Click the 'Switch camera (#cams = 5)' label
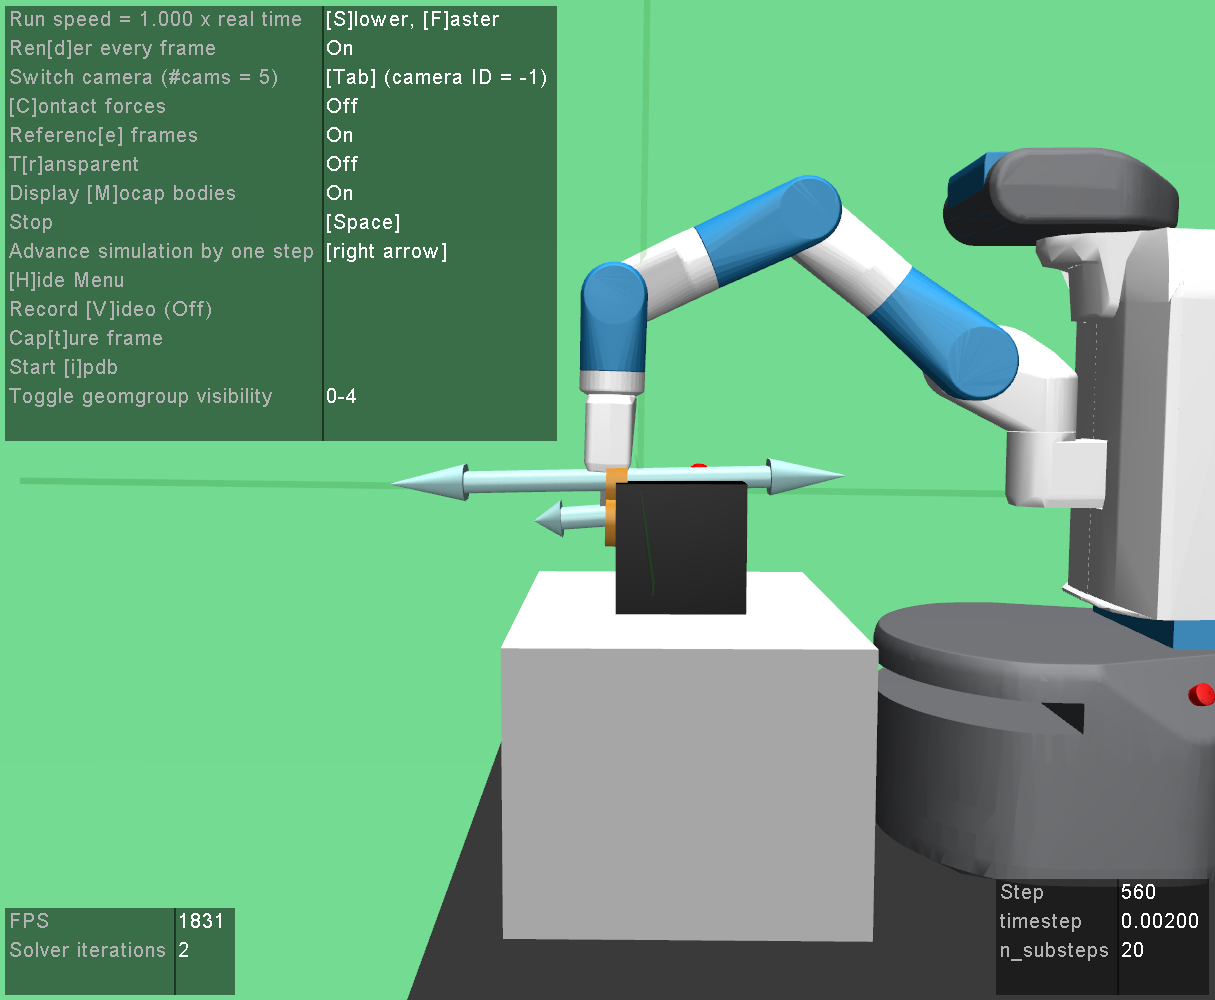 point(144,77)
